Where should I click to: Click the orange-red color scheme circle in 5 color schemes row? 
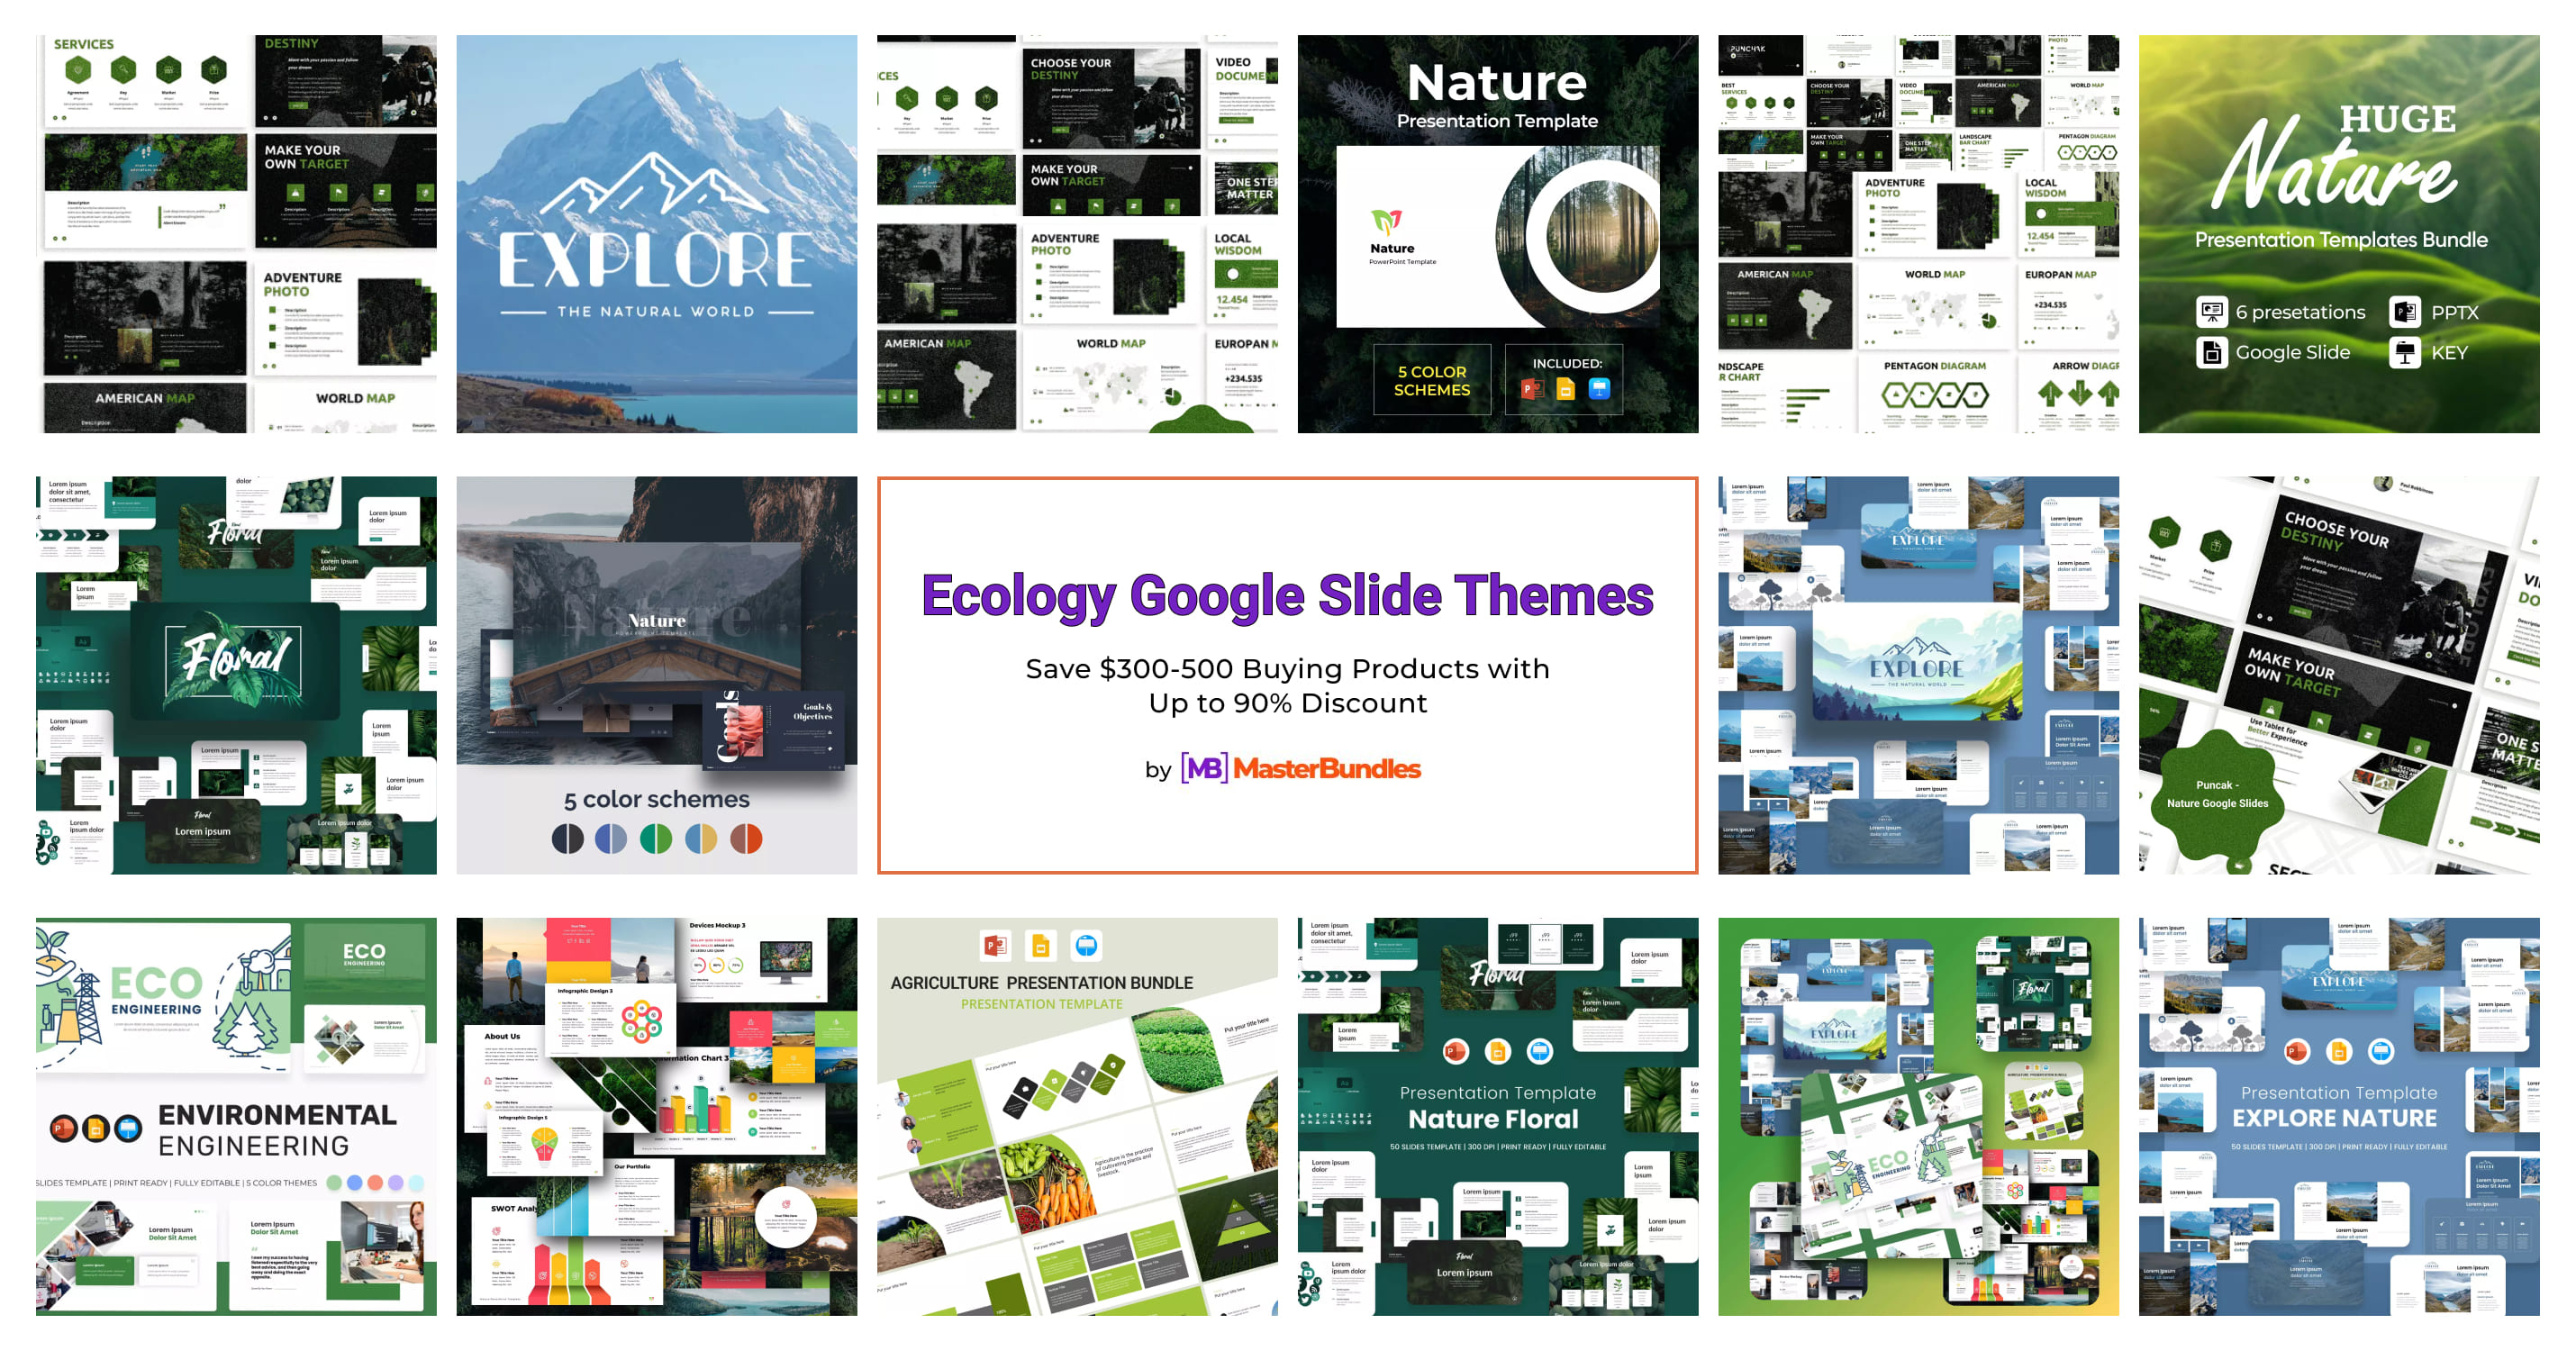pos(747,840)
